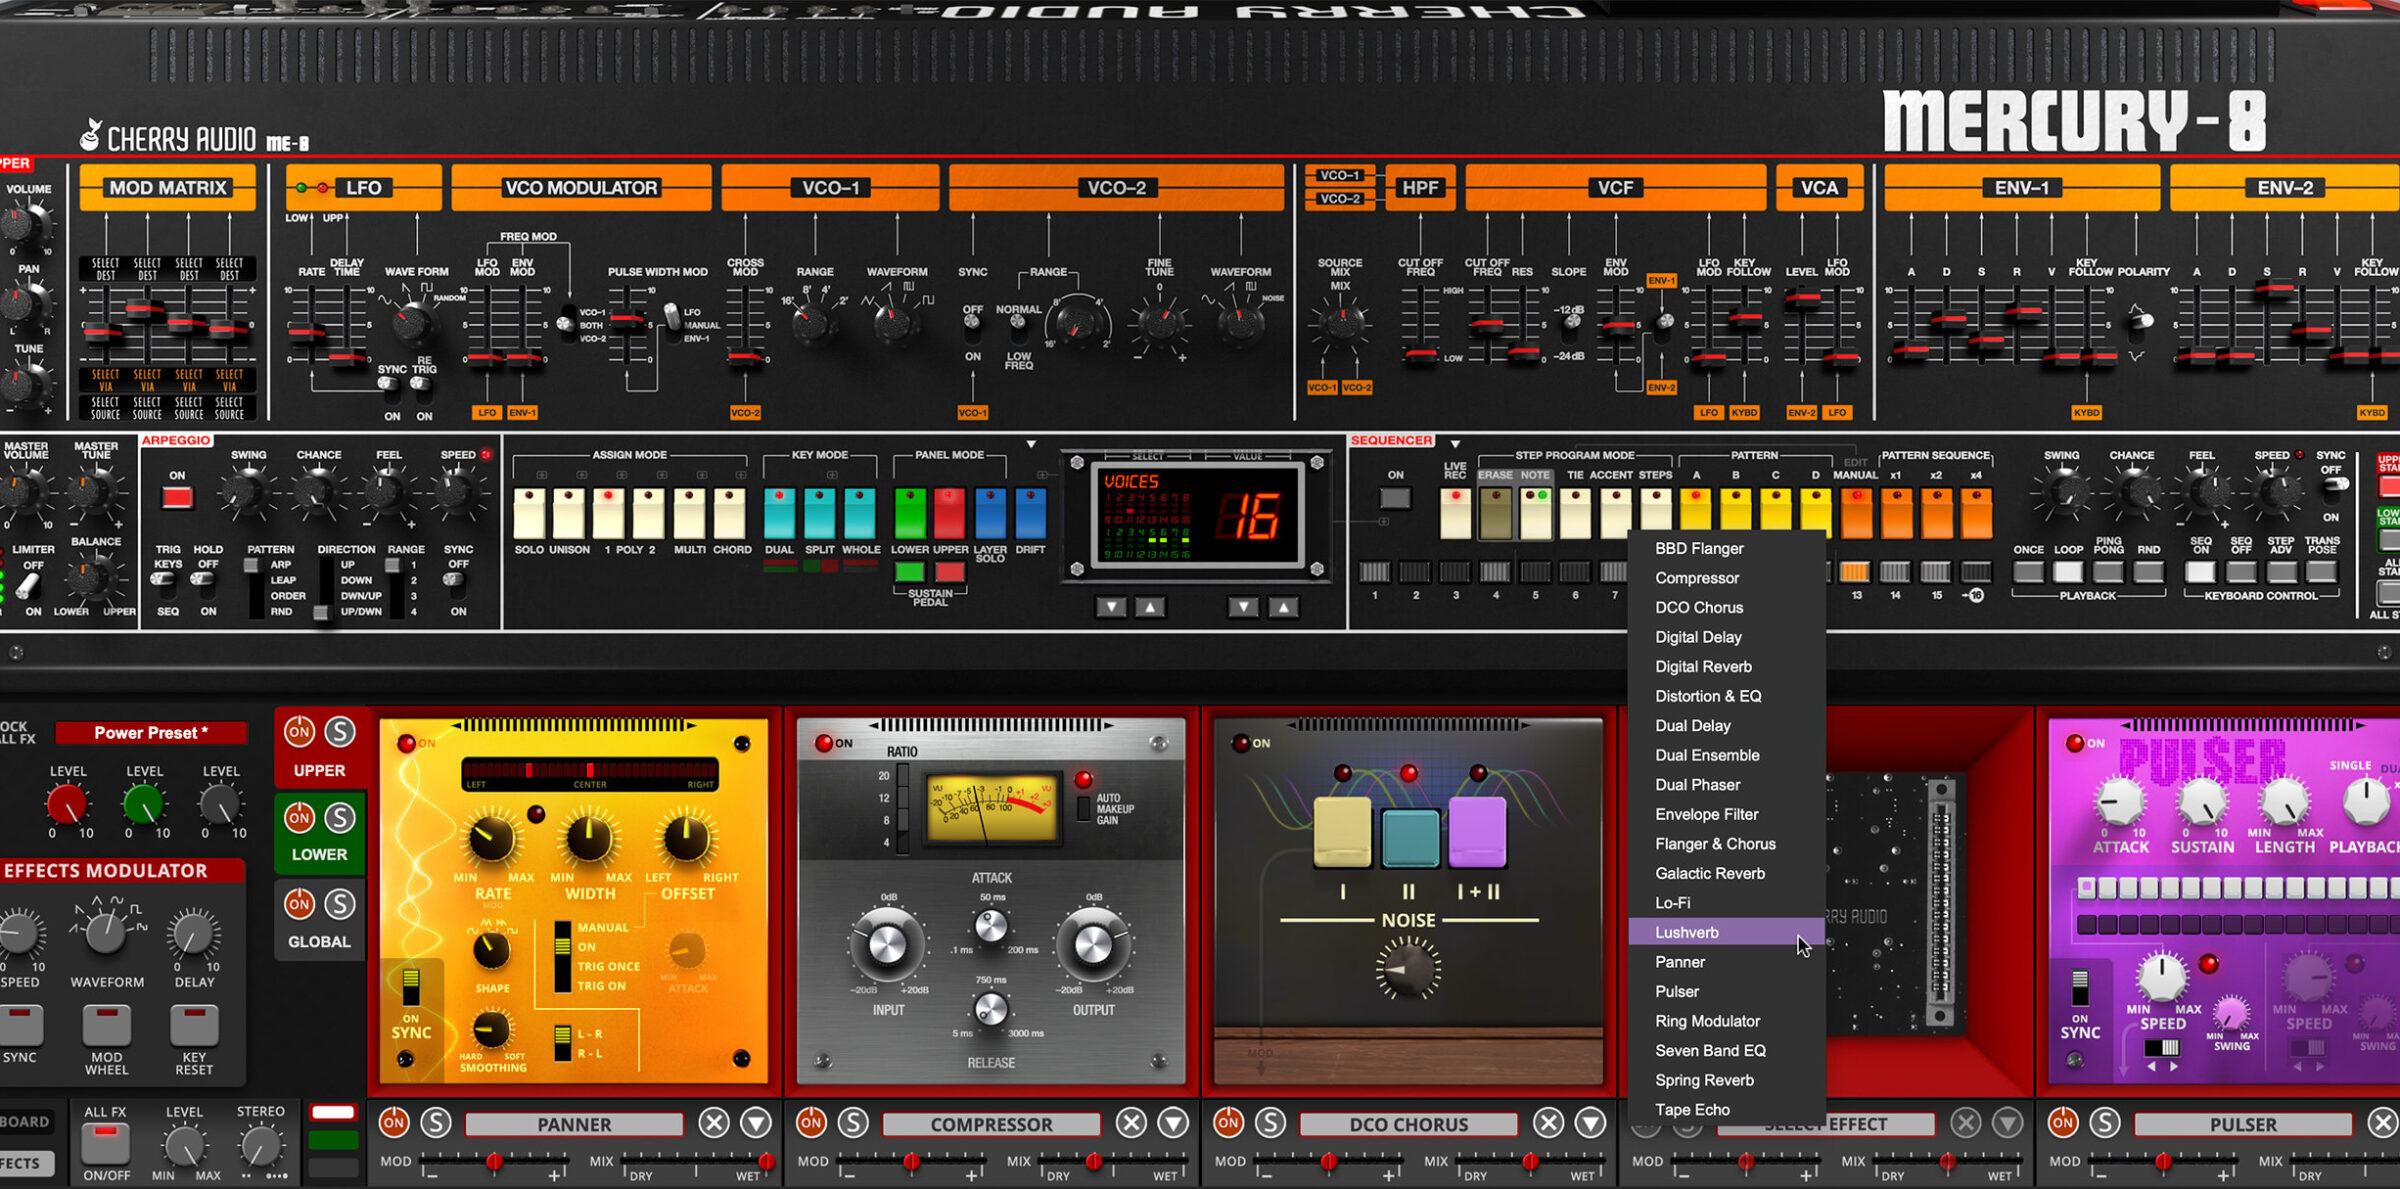2400x1189 pixels.
Task: Click the Voices LED display screen
Action: [1196, 515]
